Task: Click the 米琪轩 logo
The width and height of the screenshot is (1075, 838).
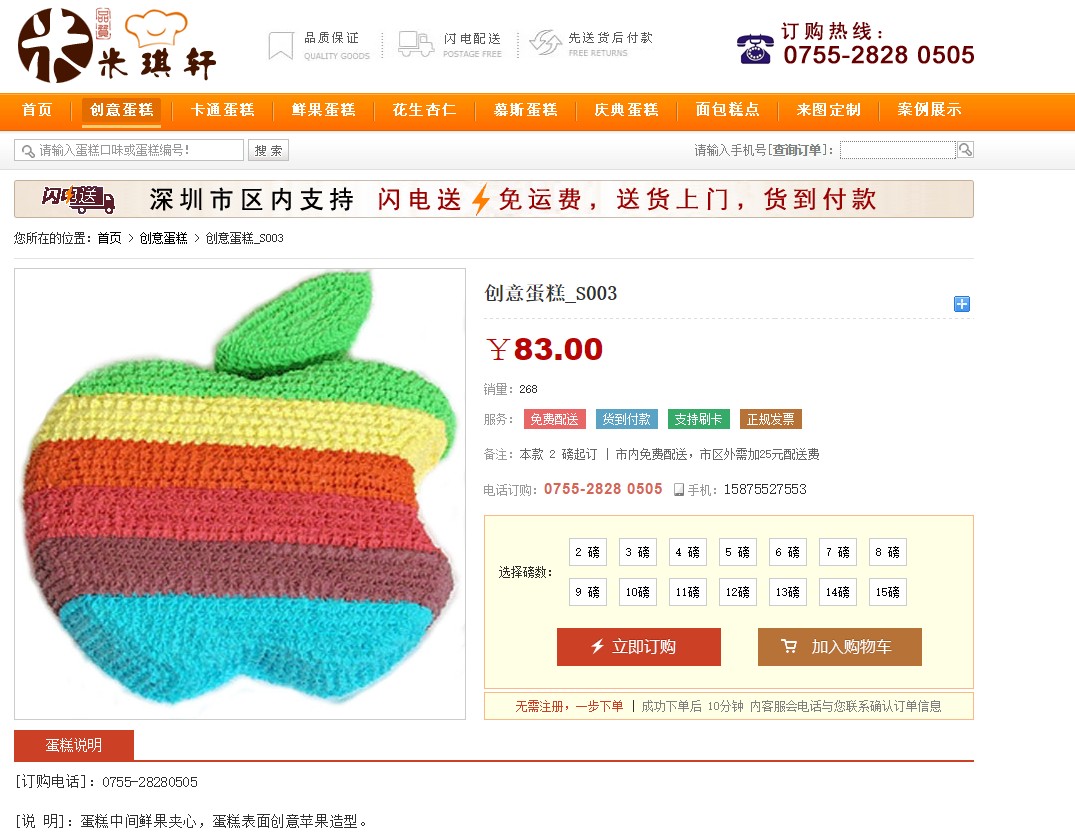Action: point(117,45)
